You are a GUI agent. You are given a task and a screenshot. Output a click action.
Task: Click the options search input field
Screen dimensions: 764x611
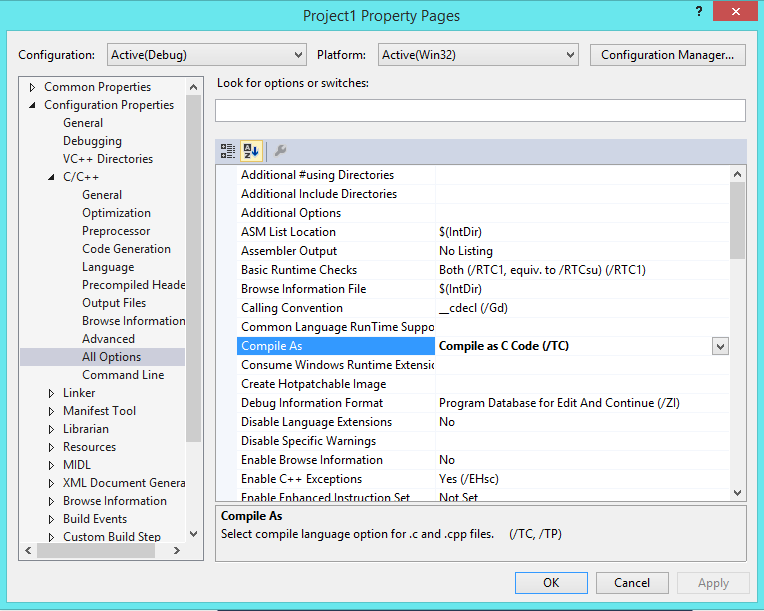[x=480, y=110]
